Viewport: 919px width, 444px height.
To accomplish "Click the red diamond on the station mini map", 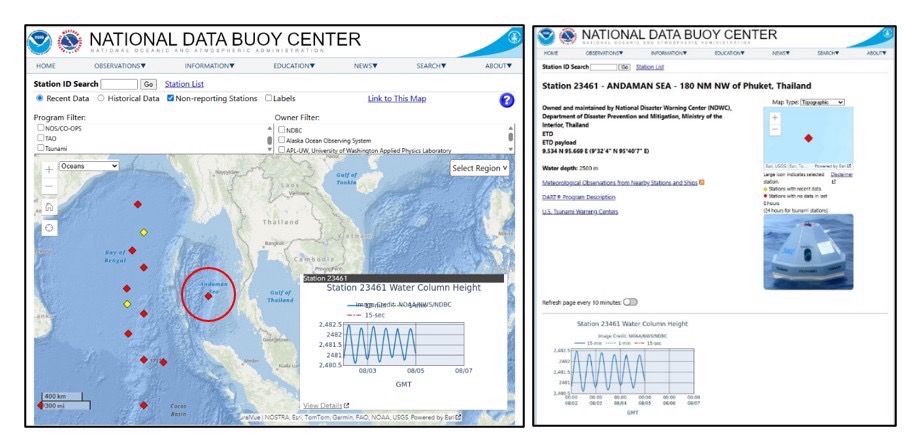I will 808,138.
